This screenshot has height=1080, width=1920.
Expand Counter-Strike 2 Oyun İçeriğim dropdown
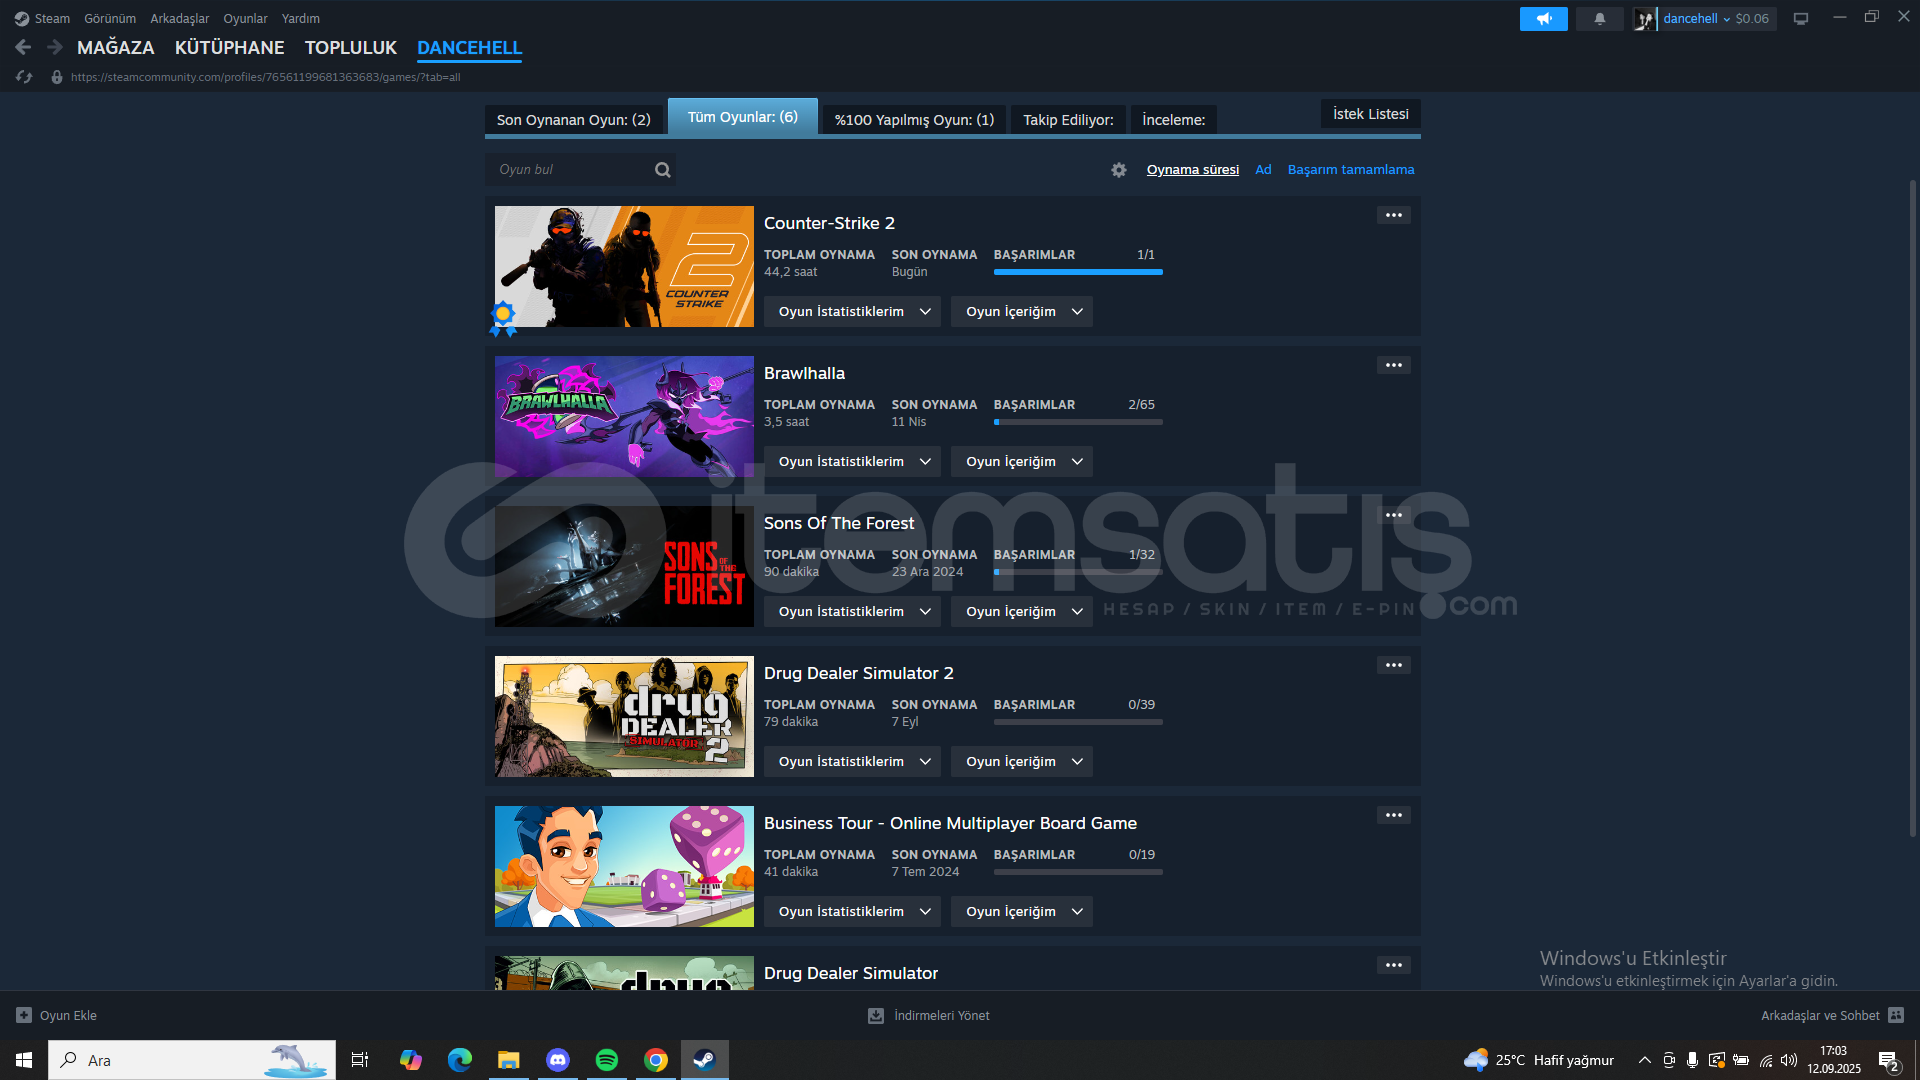(1022, 312)
